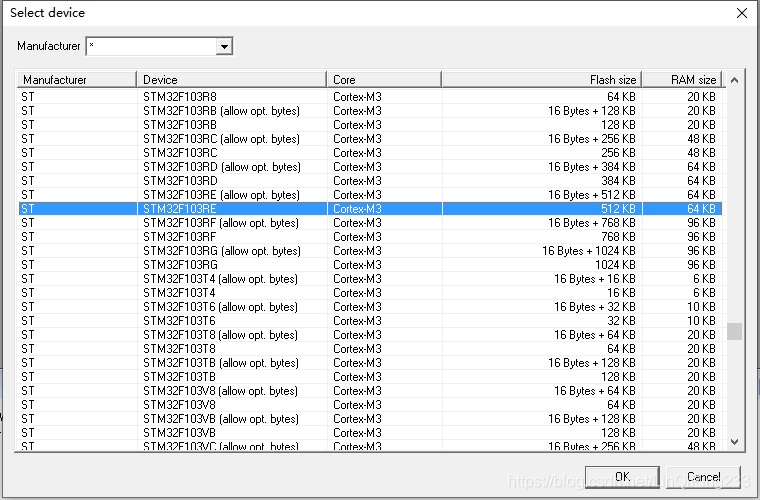Sort by the Device column header
The height and width of the screenshot is (500, 760).
click(x=232, y=79)
